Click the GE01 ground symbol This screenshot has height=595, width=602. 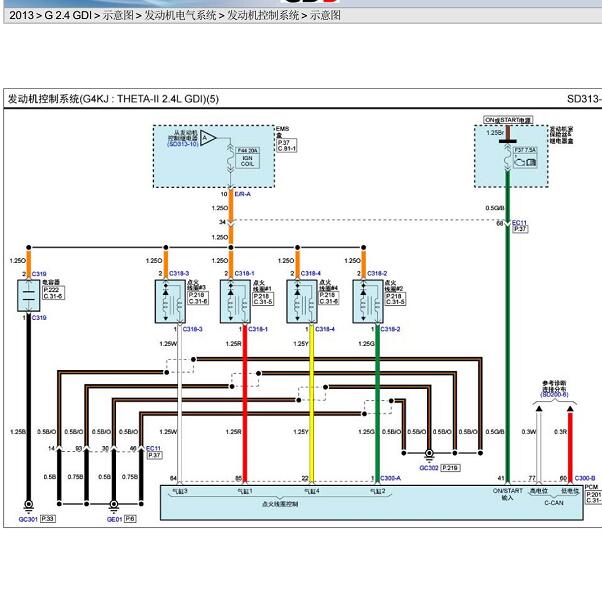coord(114,506)
